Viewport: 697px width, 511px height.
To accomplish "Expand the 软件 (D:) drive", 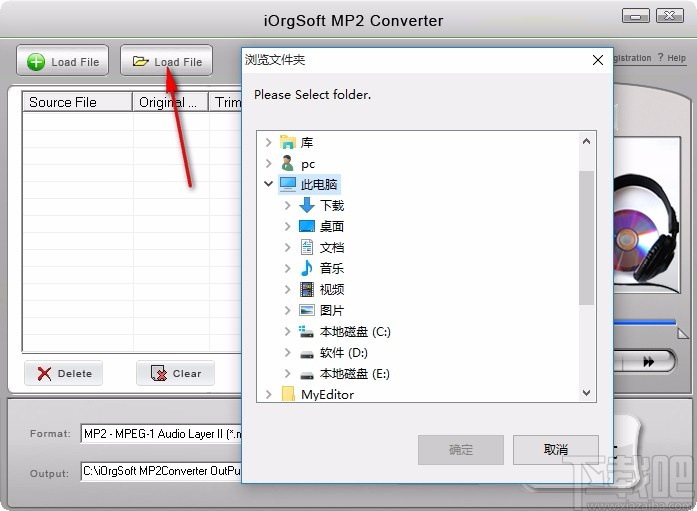I will click(288, 352).
